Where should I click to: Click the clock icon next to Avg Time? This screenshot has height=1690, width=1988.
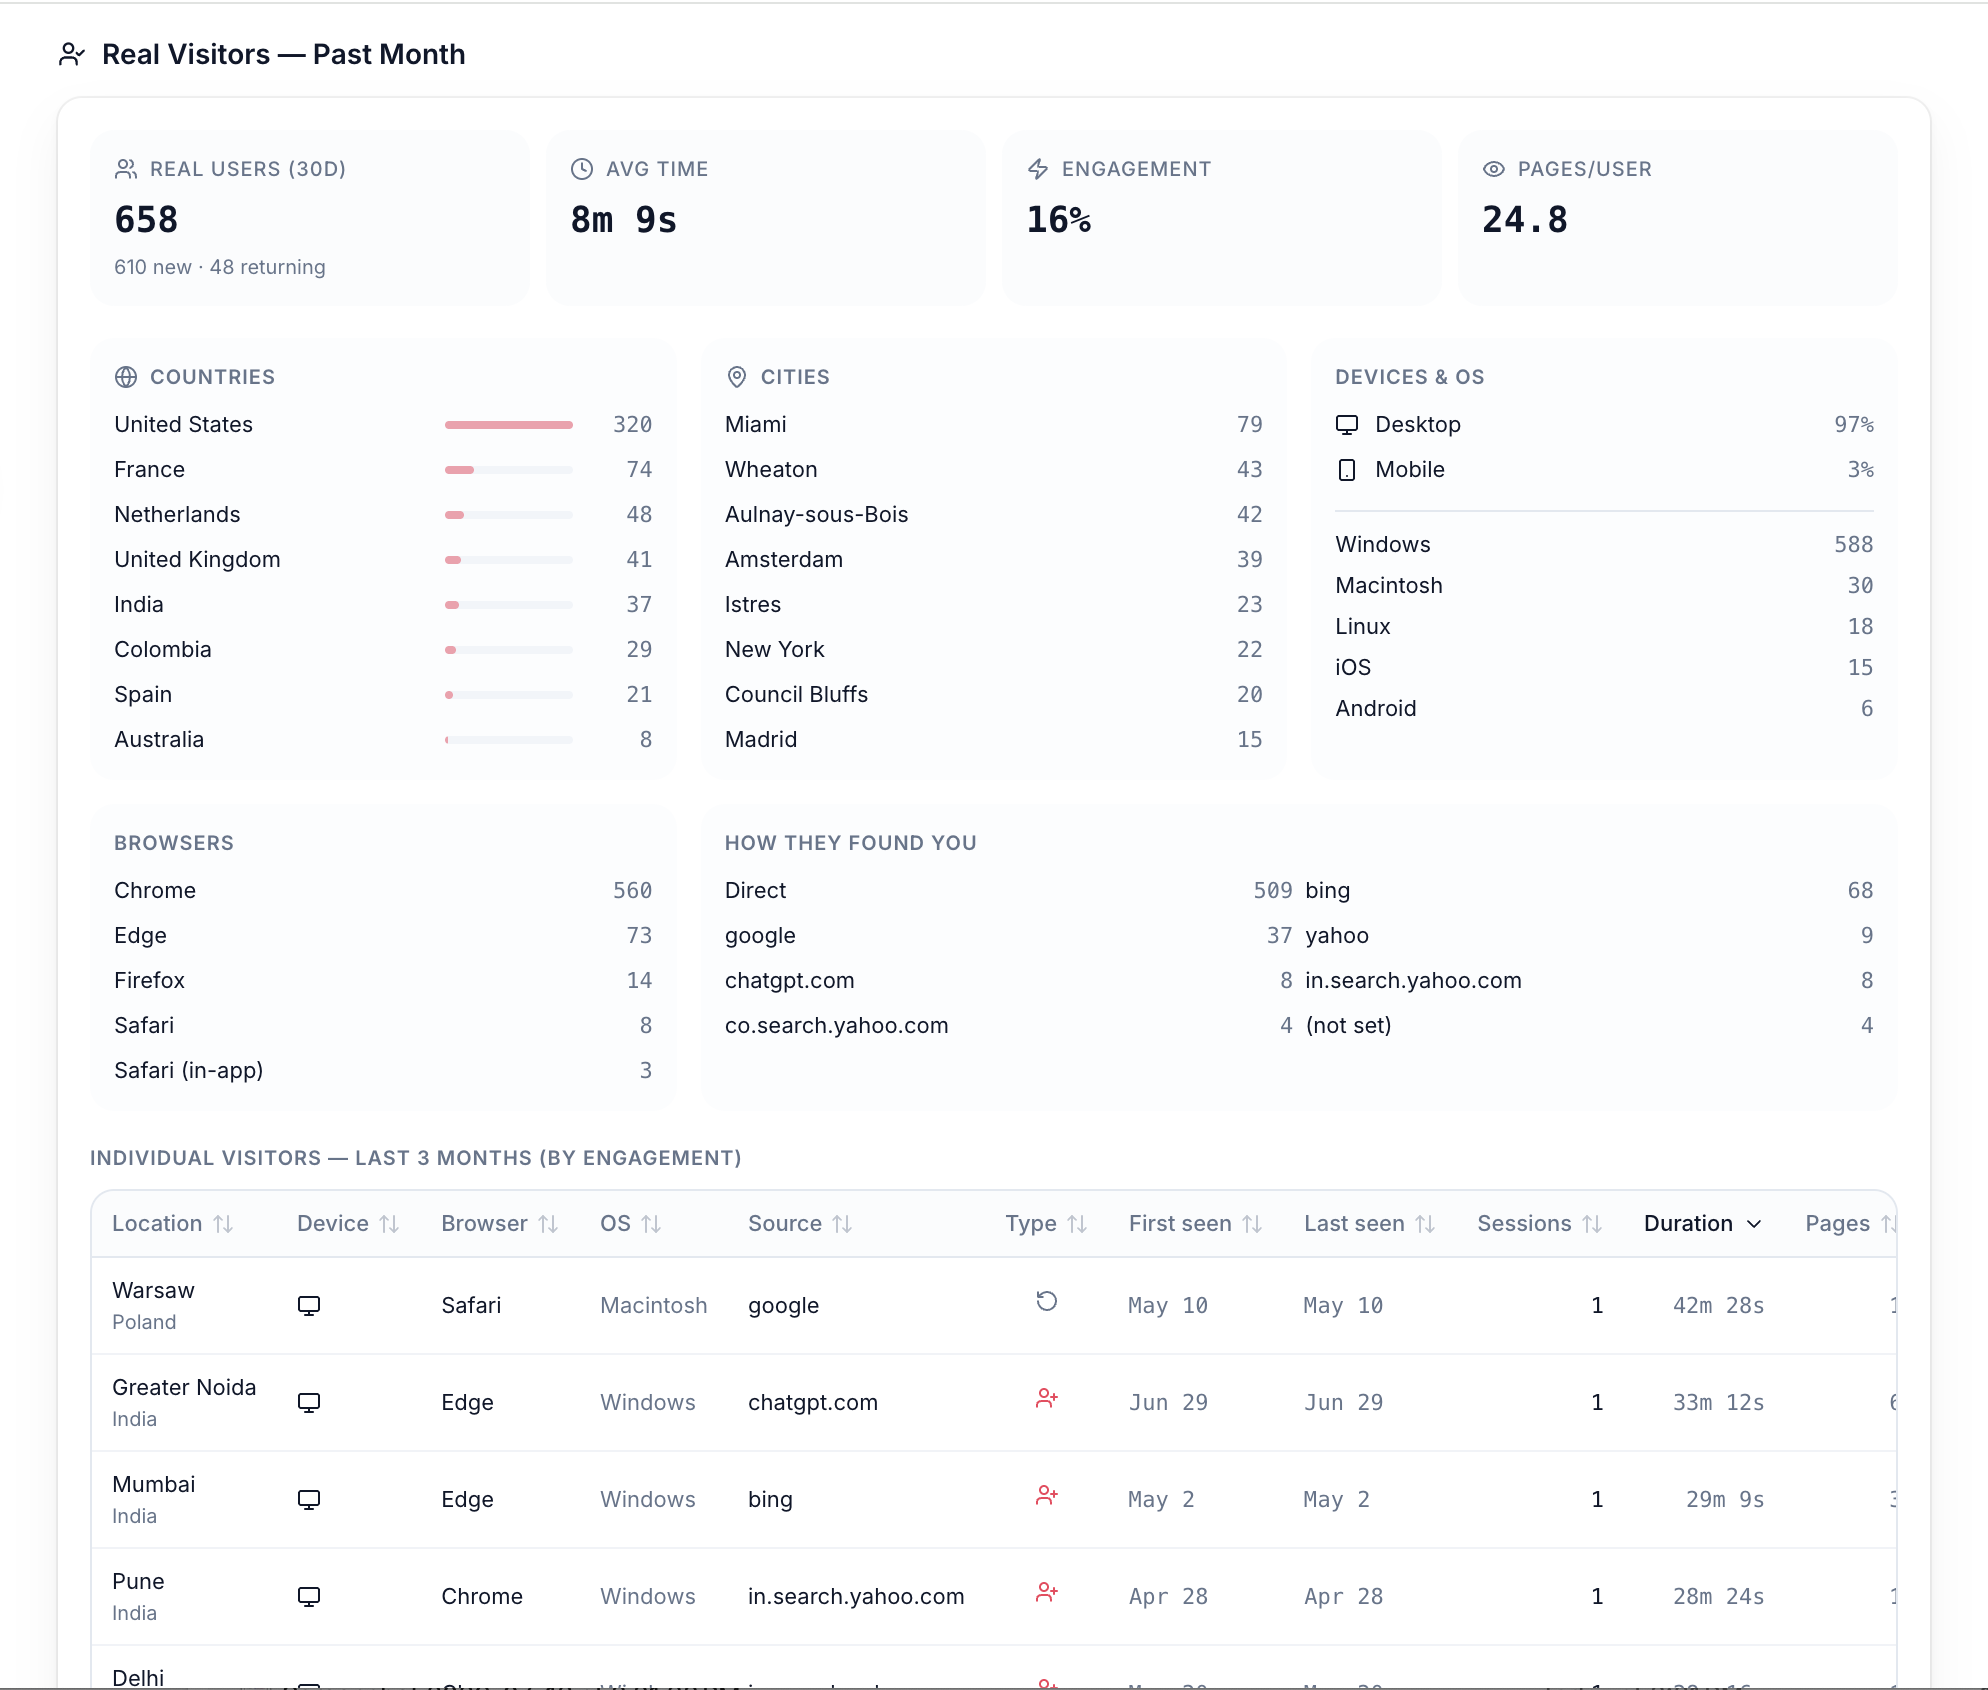pyautogui.click(x=582, y=169)
